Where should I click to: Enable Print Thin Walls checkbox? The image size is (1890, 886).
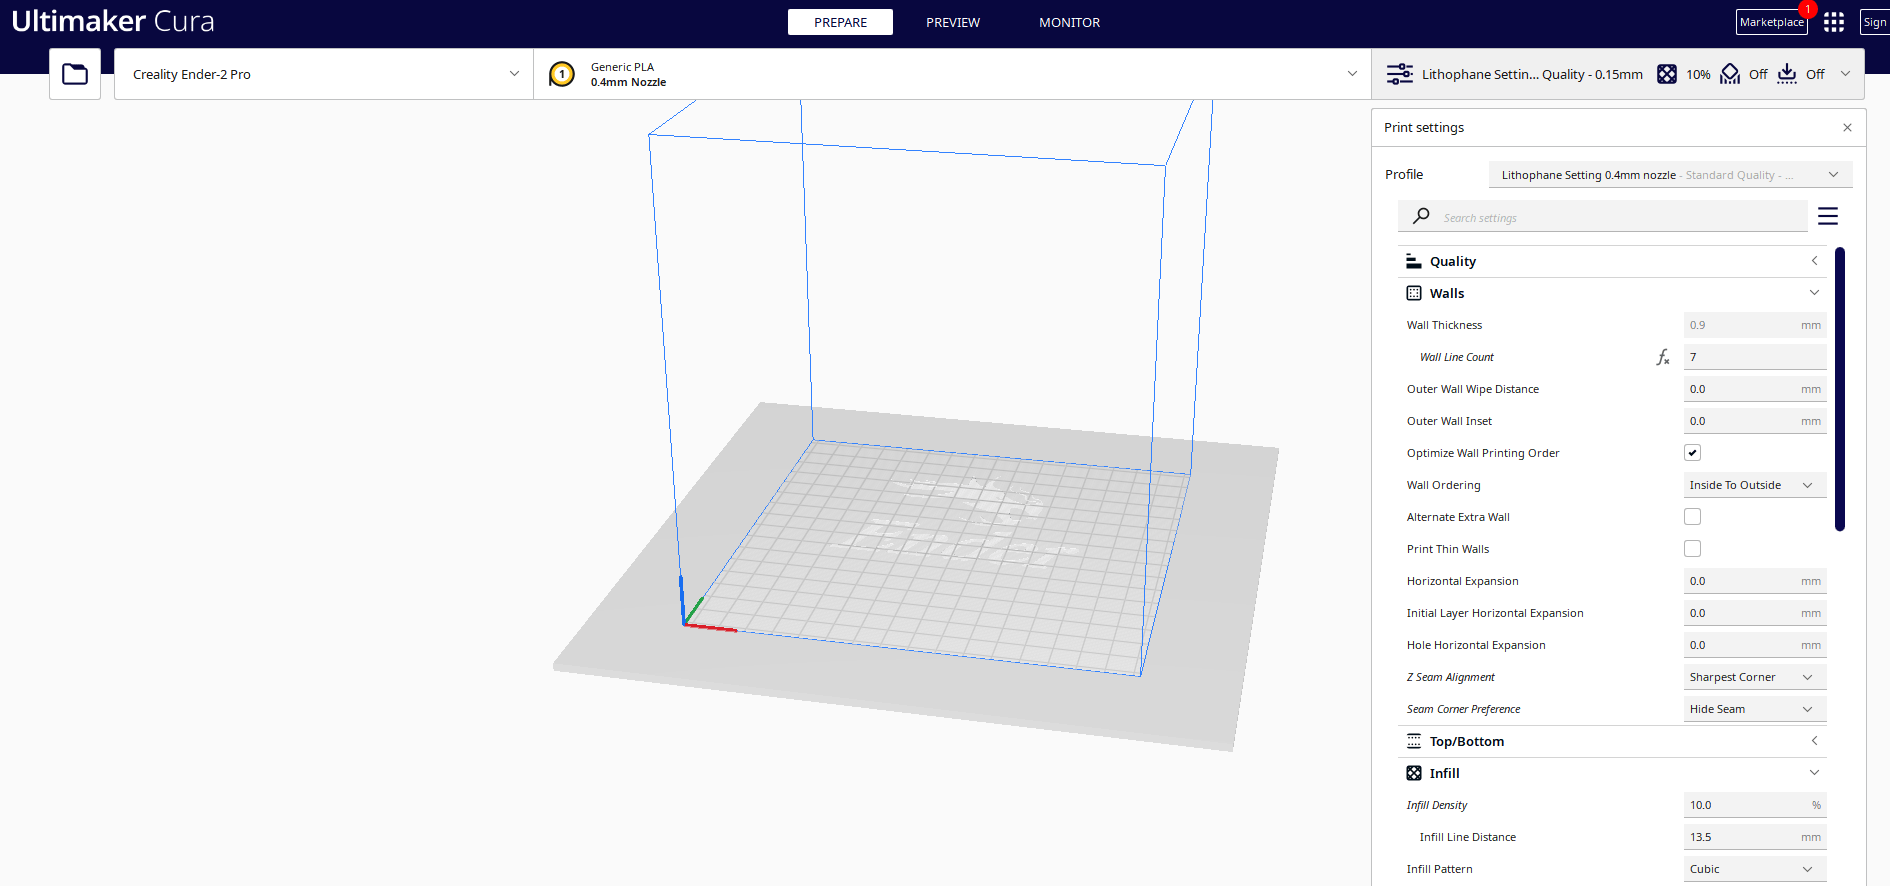pyautogui.click(x=1692, y=549)
